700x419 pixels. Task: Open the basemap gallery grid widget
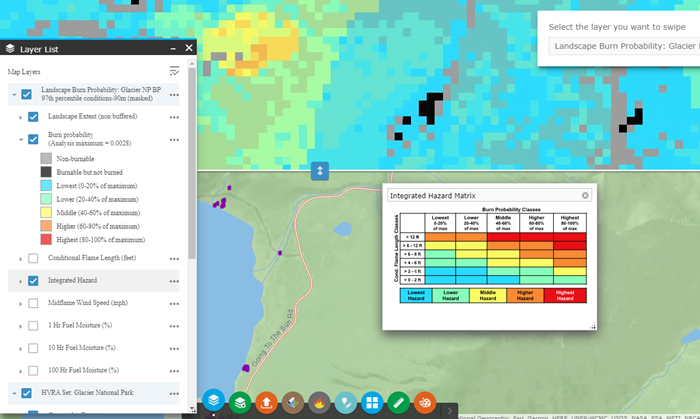click(x=372, y=403)
